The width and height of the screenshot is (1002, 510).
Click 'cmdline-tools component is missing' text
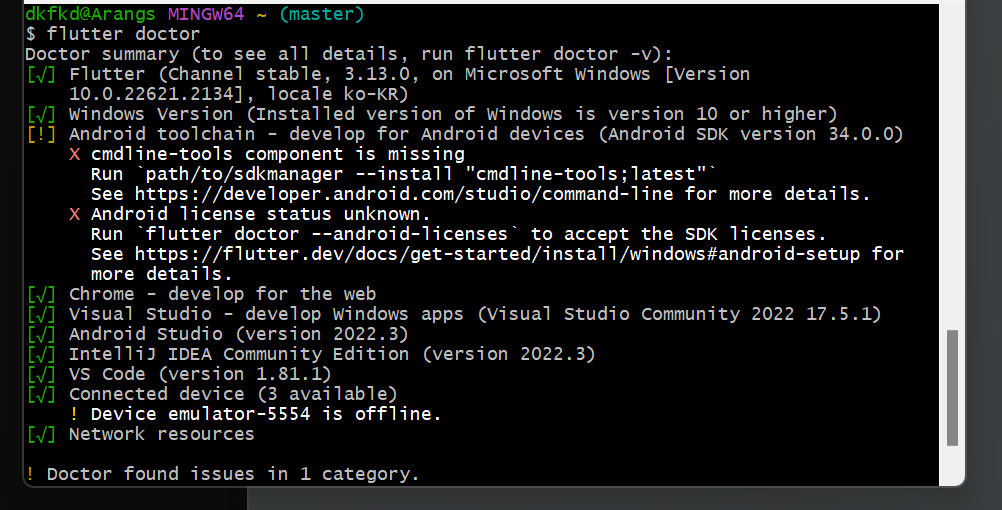click(x=277, y=154)
